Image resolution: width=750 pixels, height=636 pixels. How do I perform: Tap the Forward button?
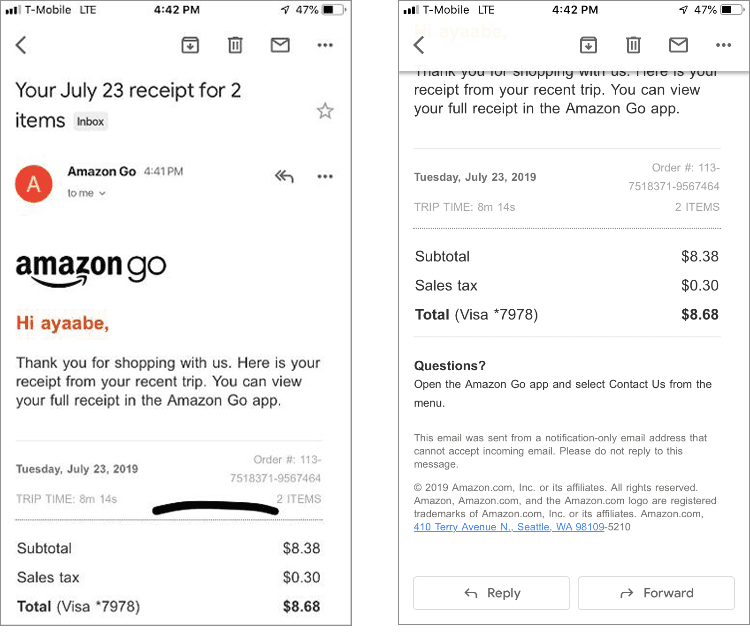coord(656,593)
